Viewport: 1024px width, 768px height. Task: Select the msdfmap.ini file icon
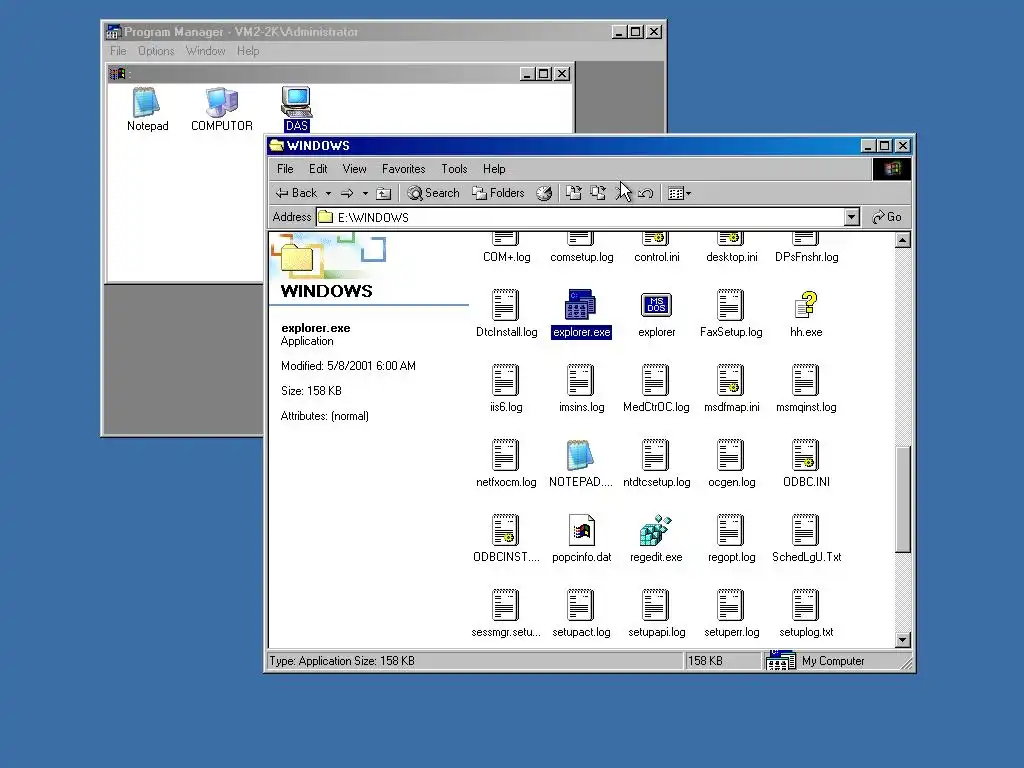pos(731,380)
